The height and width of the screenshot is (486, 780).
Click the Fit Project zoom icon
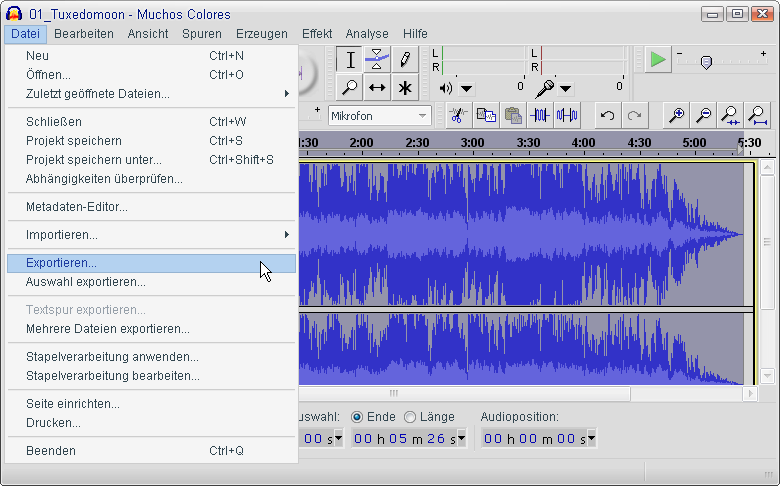(758, 116)
